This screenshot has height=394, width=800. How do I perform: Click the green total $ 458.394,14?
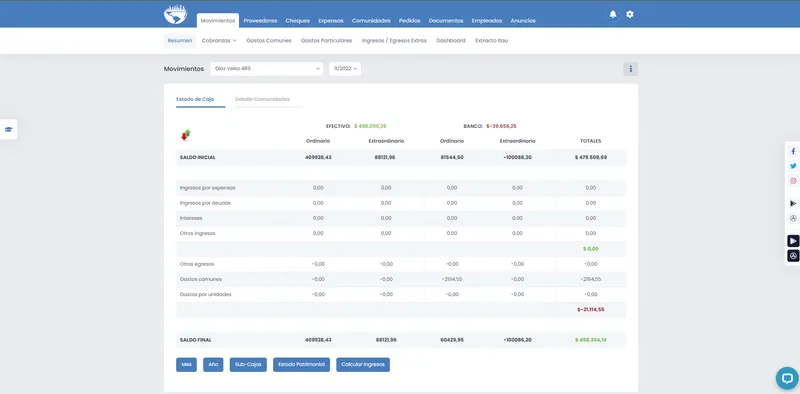point(590,340)
